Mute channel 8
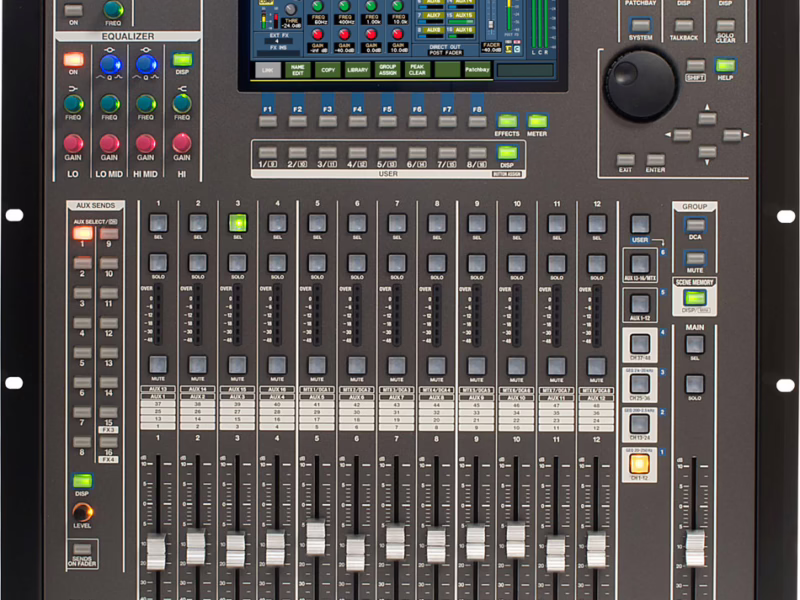 pyautogui.click(x=436, y=365)
